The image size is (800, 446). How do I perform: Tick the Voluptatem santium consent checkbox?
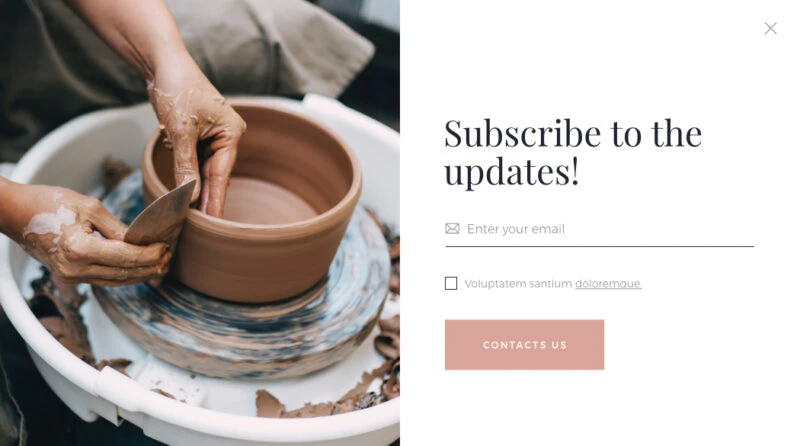coord(451,283)
